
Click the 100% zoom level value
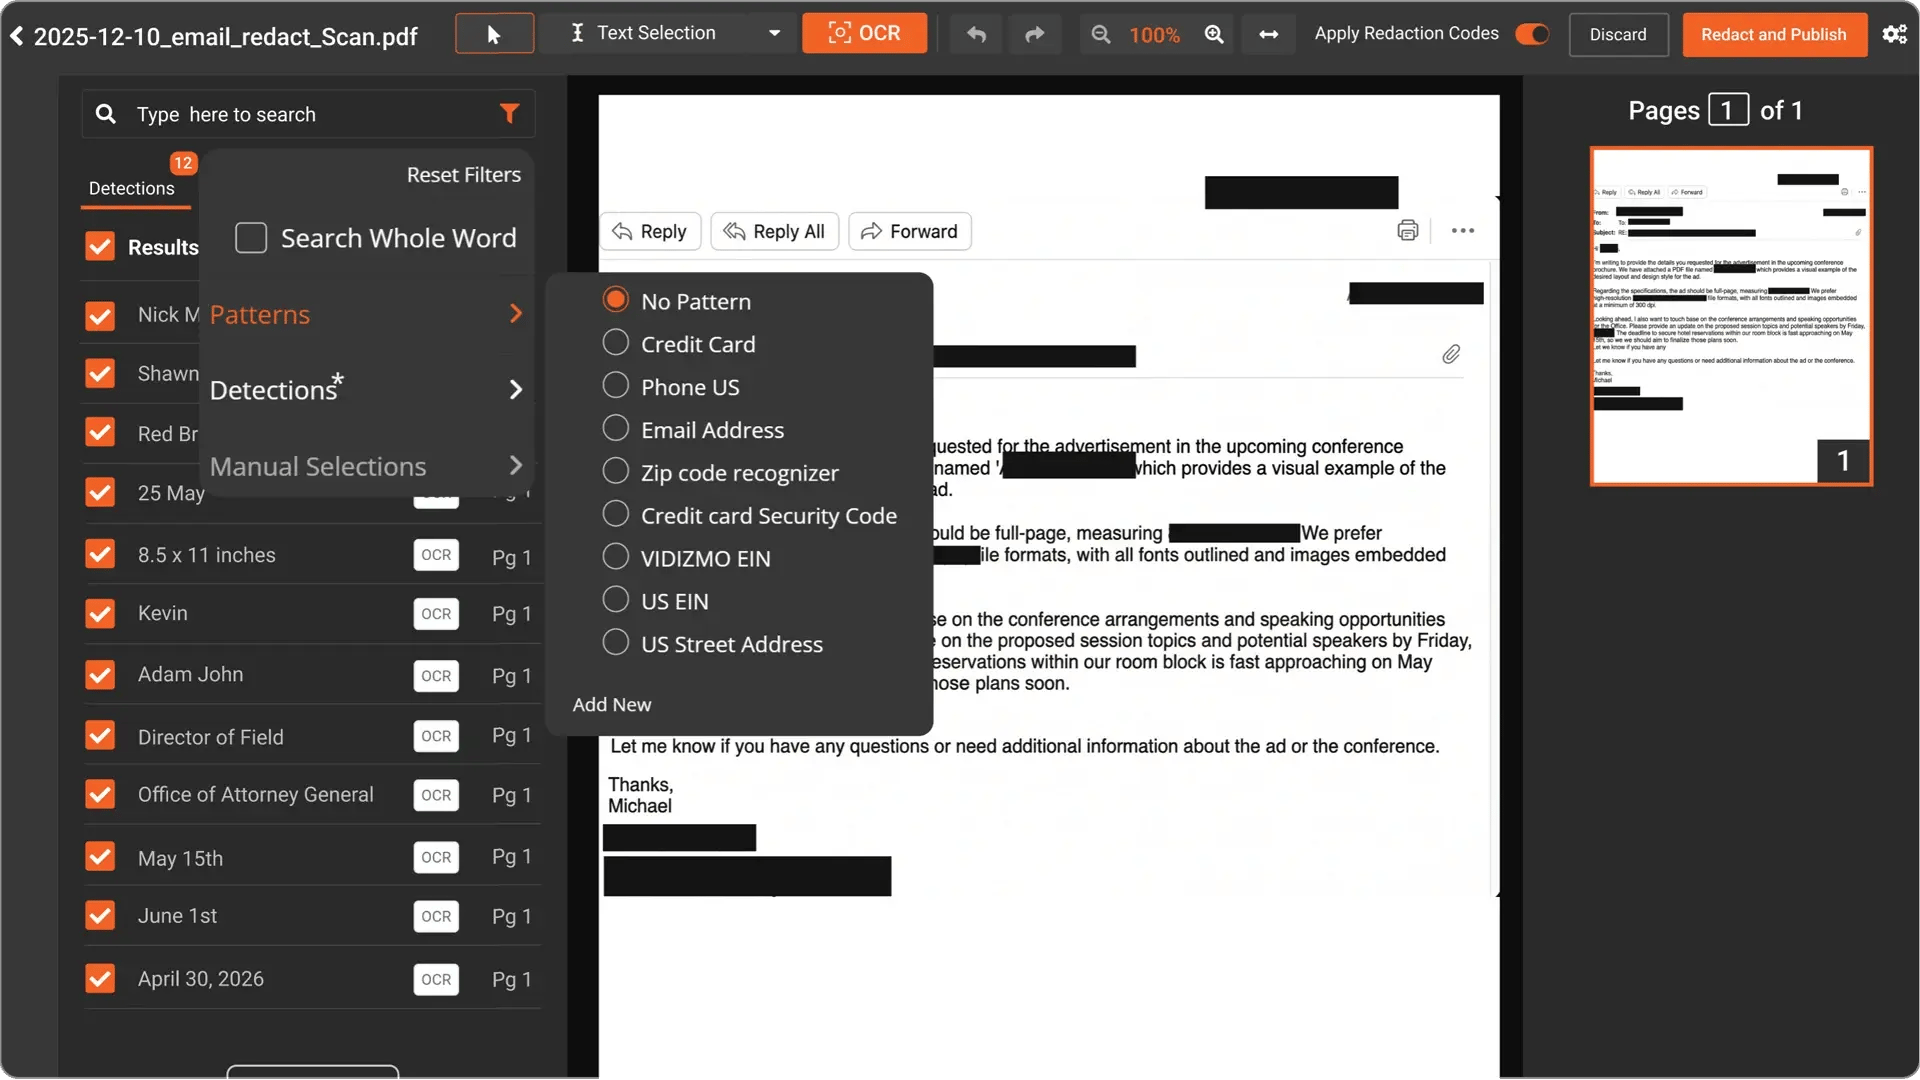1155,35
